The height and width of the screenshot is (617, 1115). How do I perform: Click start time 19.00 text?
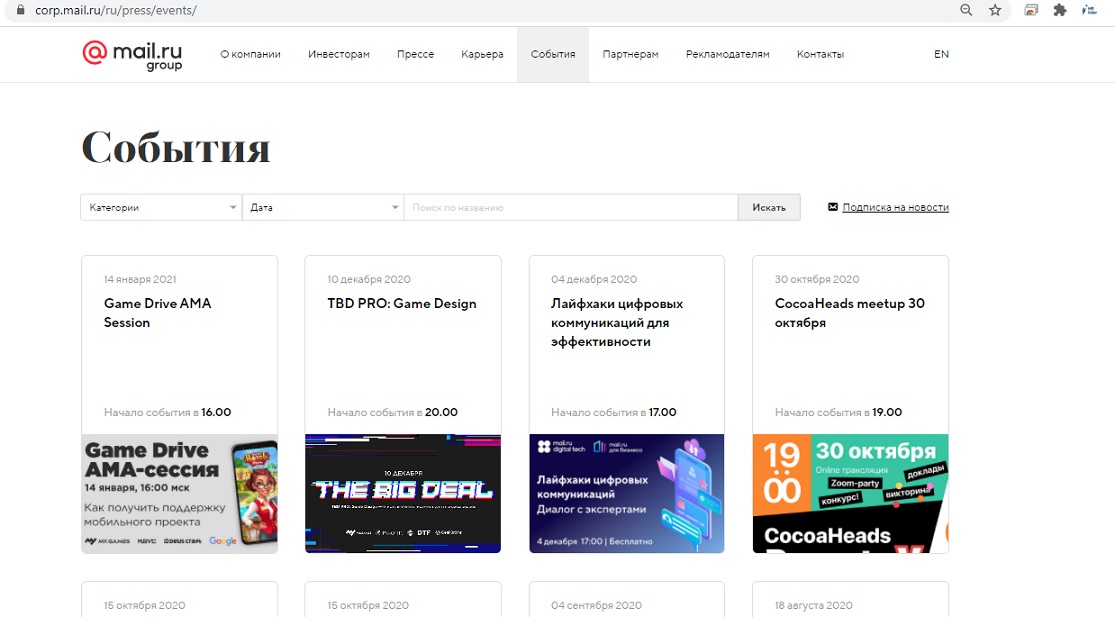coord(887,412)
